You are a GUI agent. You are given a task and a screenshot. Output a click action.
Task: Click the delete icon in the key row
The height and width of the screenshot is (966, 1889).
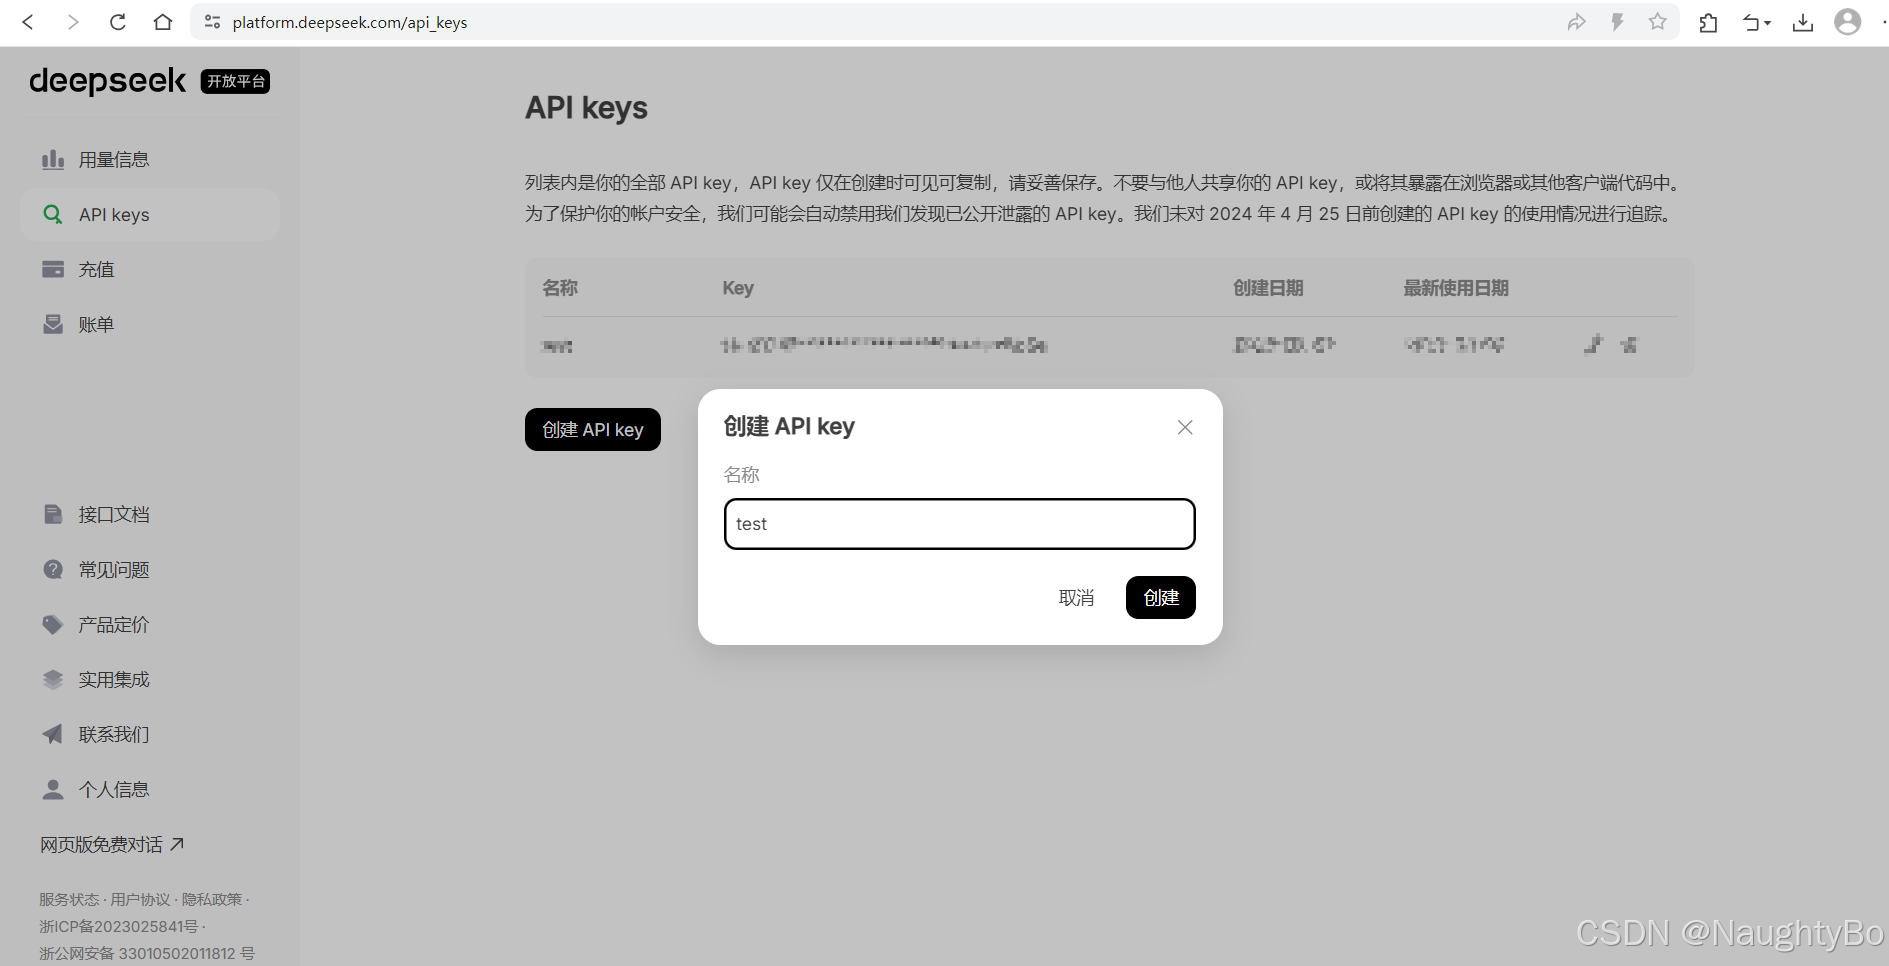click(1630, 345)
